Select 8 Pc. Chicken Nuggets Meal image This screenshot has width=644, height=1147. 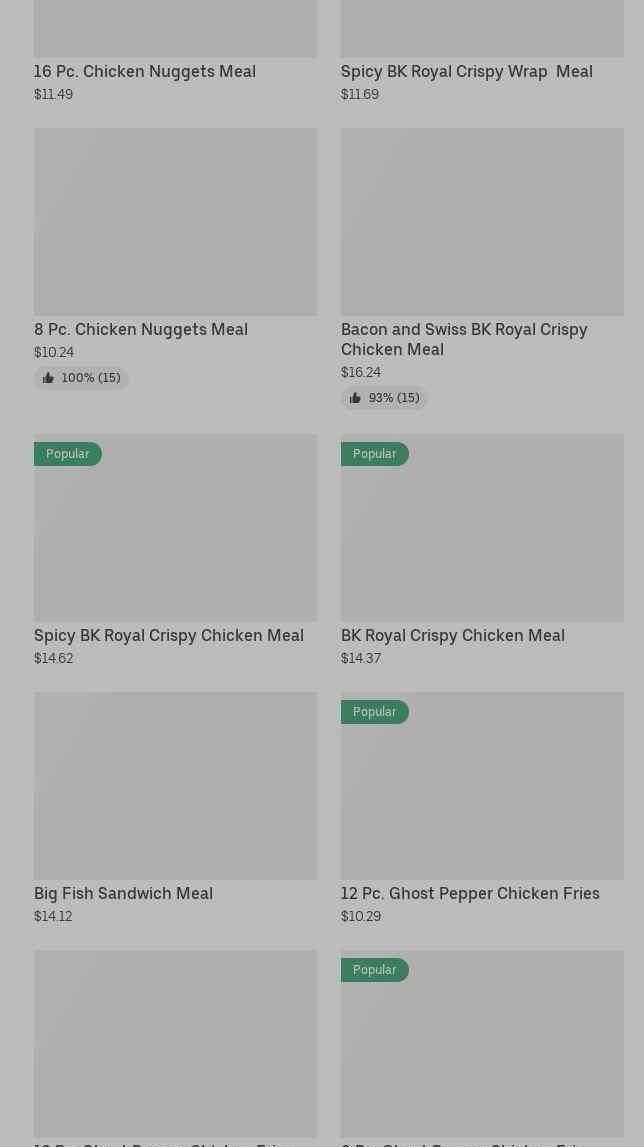tap(175, 221)
